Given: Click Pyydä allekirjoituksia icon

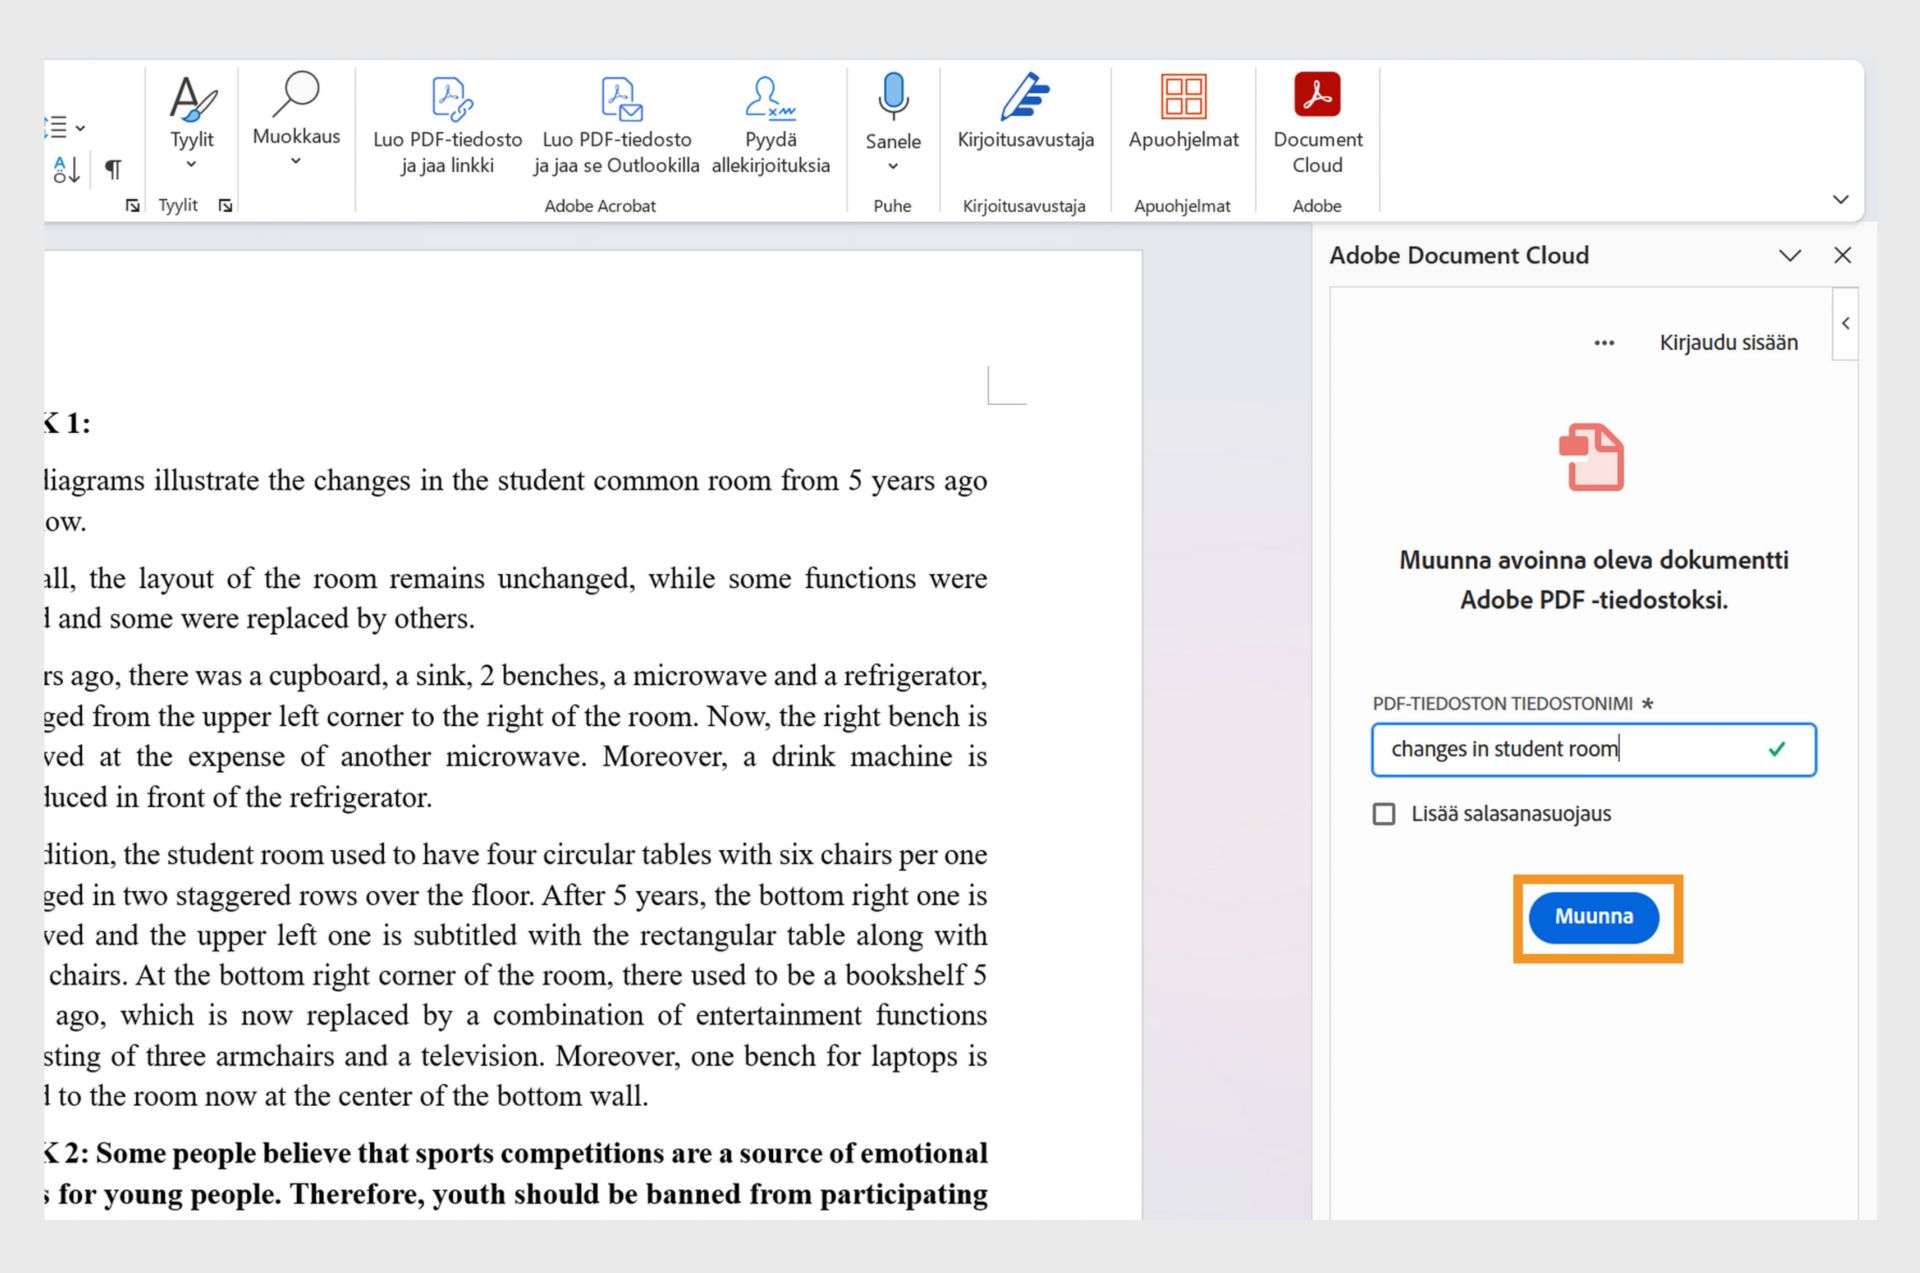Looking at the screenshot, I should click(x=770, y=98).
